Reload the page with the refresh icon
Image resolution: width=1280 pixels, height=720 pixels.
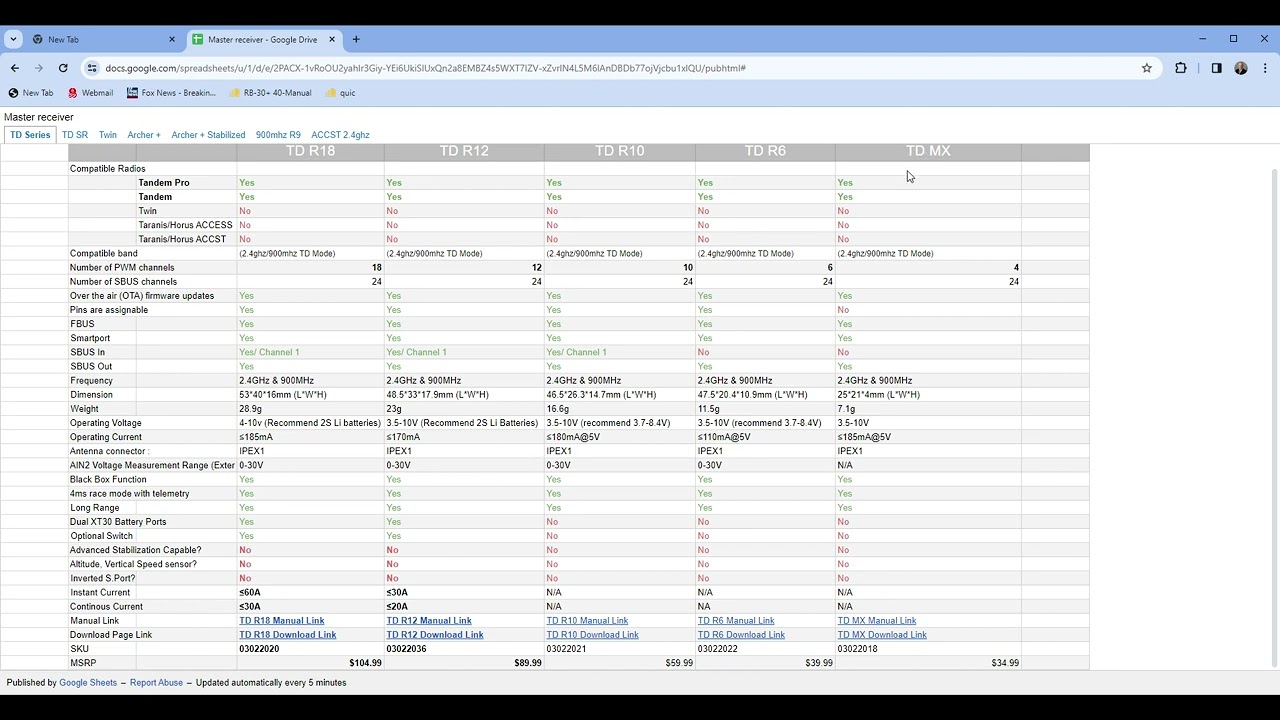point(63,68)
